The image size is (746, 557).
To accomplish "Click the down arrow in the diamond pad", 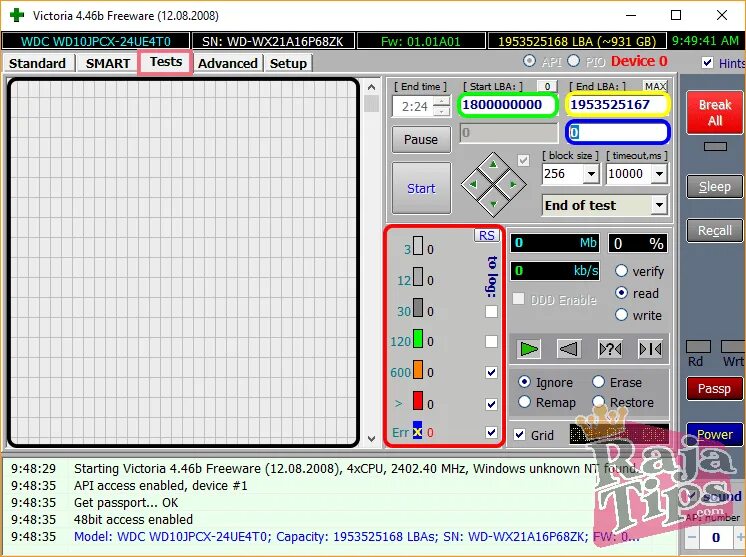I will pos(493,204).
